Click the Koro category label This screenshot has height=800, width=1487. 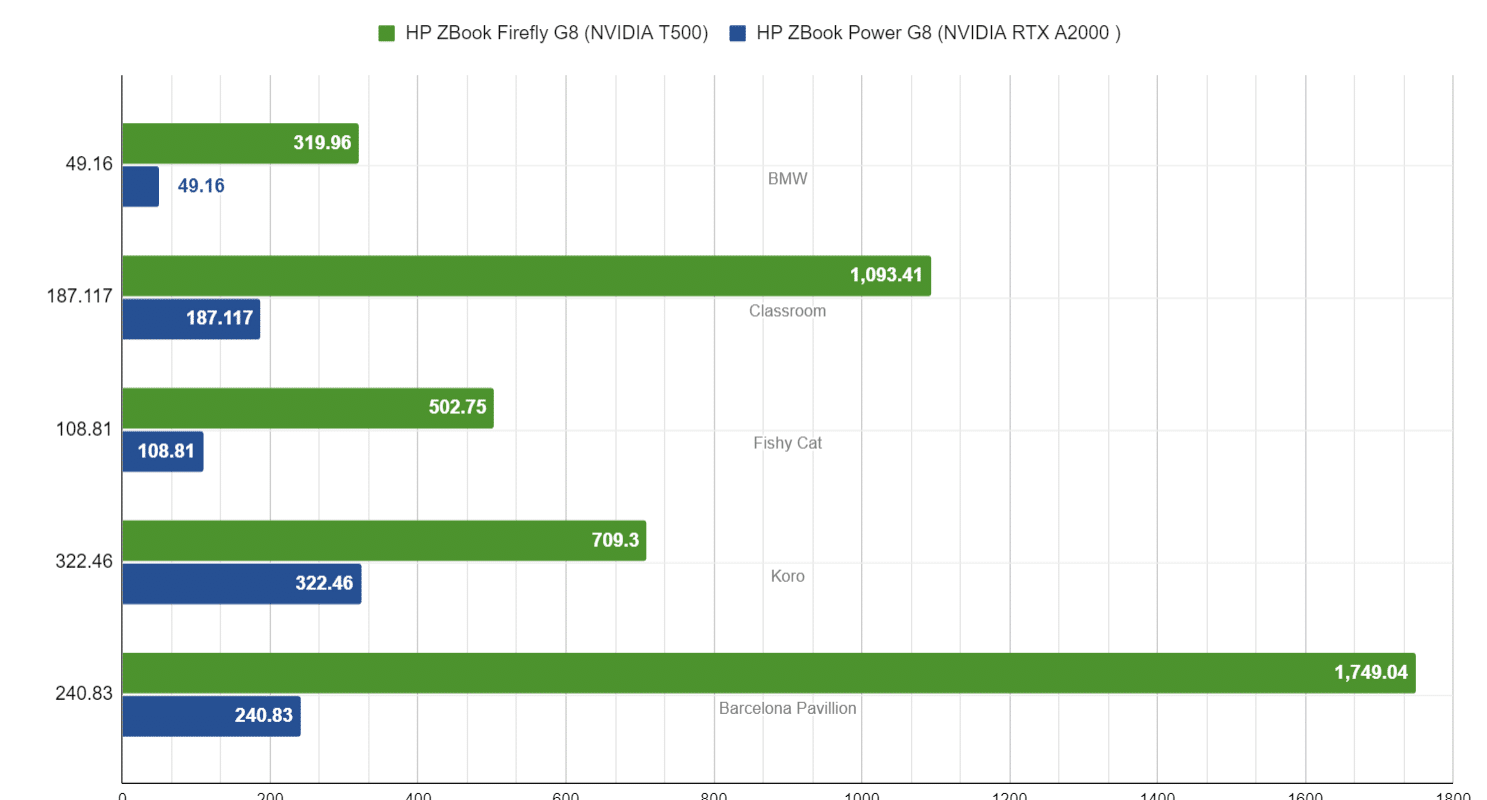(x=788, y=576)
